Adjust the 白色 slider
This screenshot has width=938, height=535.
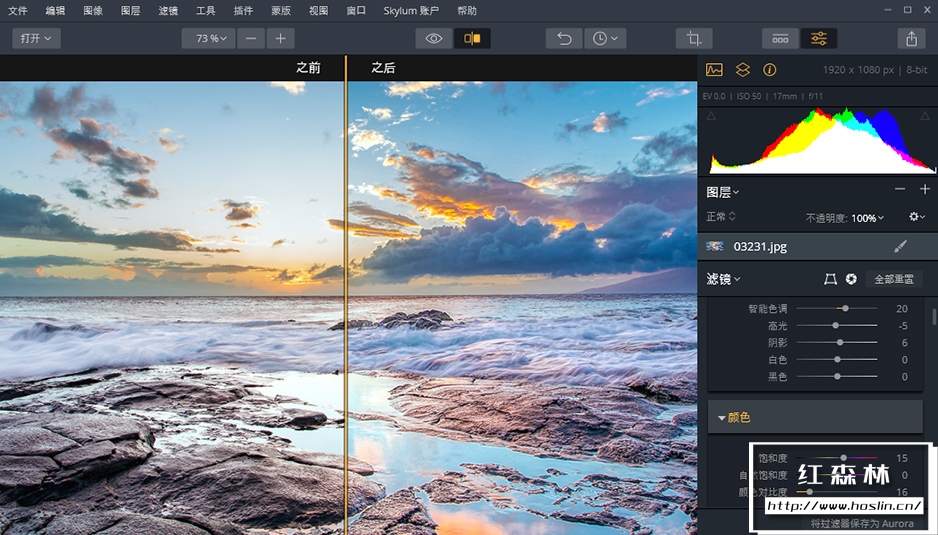pos(837,359)
